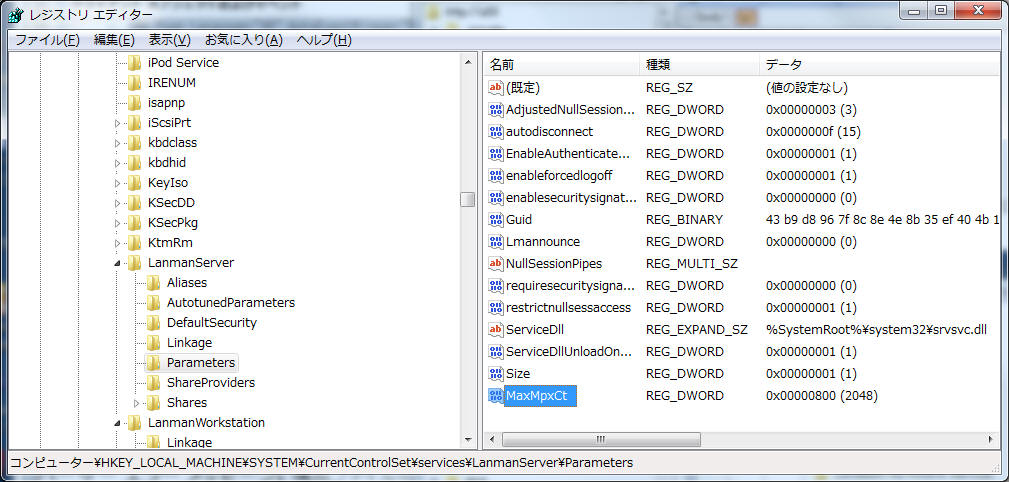
Task: Click the values pane horizontal scrollbar thumb
Action: point(600,439)
